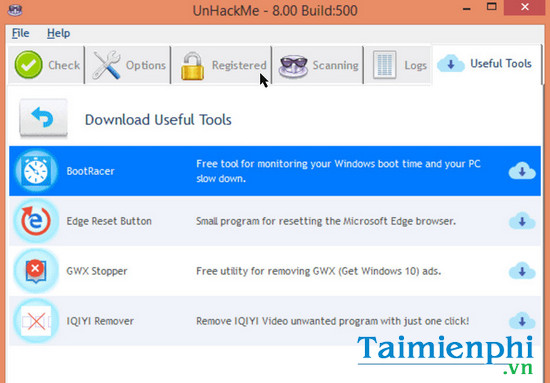The width and height of the screenshot is (550, 383).
Task: Click the cloud icon on Useful Tools tab
Action: (451, 64)
